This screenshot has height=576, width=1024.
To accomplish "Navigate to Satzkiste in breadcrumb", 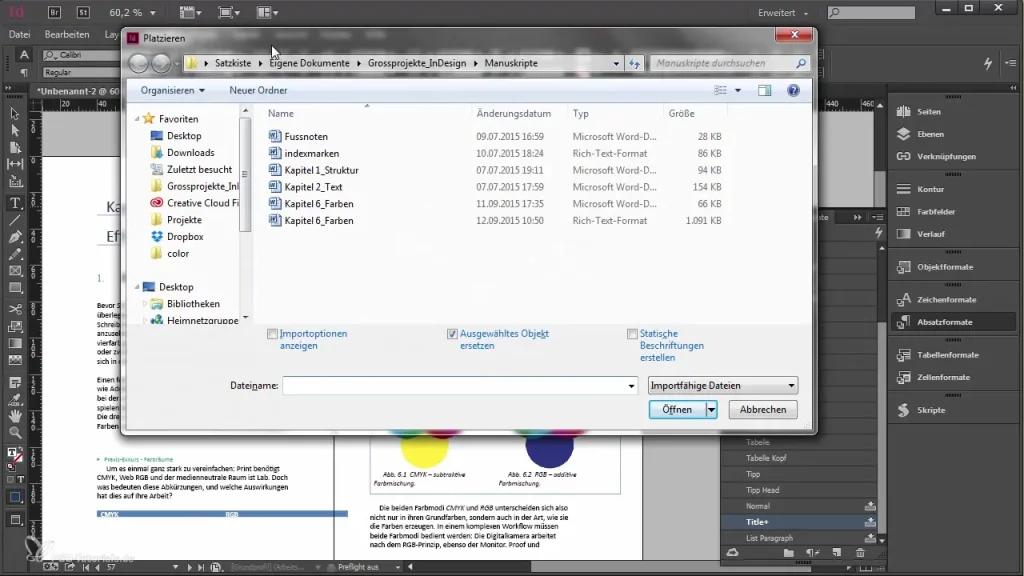I will 233,63.
